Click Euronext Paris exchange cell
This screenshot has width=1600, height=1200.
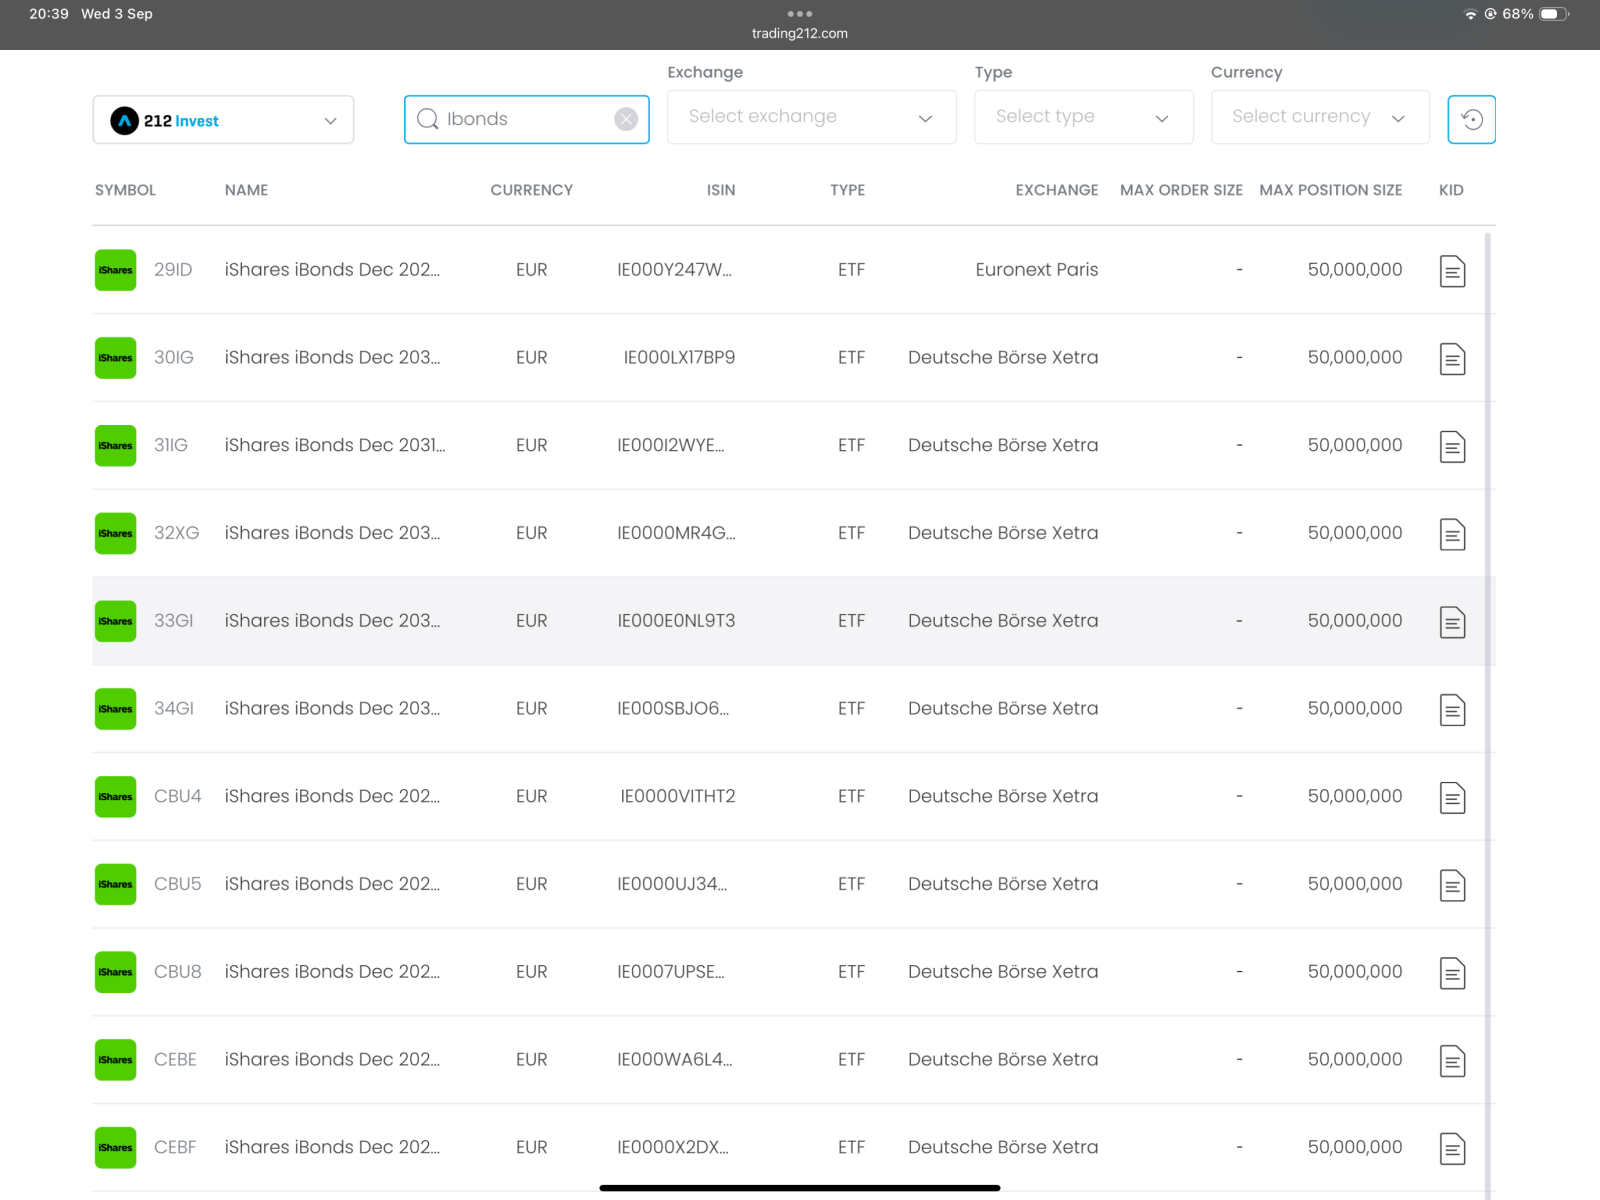[1037, 270]
